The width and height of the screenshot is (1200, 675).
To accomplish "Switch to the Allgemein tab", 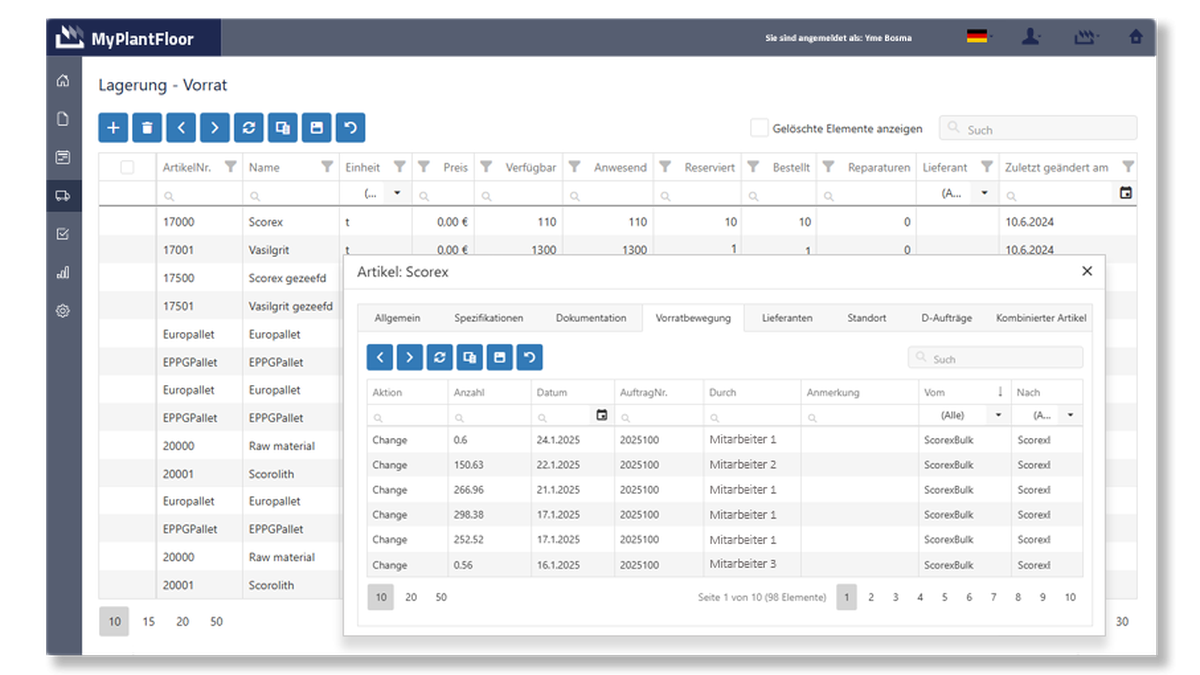I will tap(397, 318).
